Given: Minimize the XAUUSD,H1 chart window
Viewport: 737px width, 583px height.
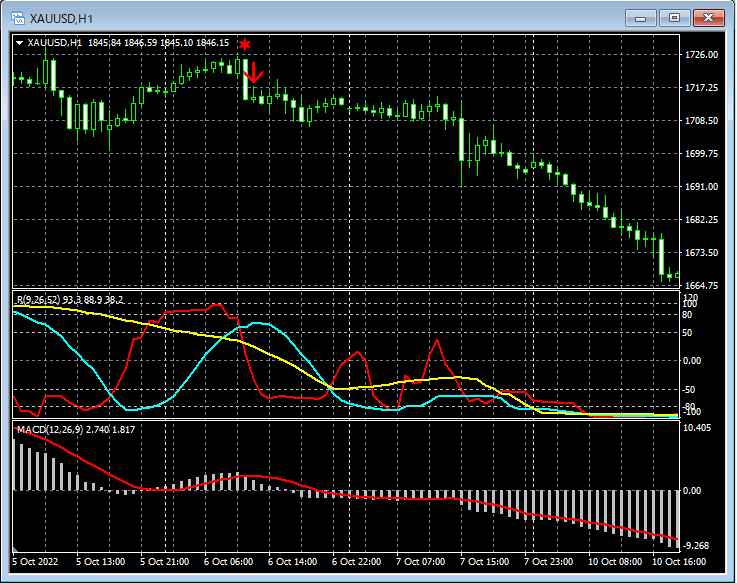Looking at the screenshot, I should coord(642,18).
